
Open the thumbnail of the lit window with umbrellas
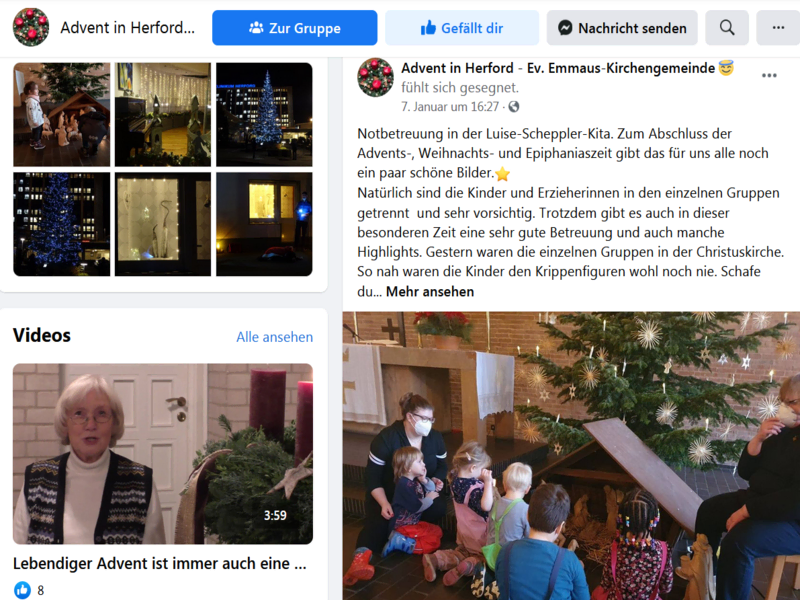coord(163,224)
